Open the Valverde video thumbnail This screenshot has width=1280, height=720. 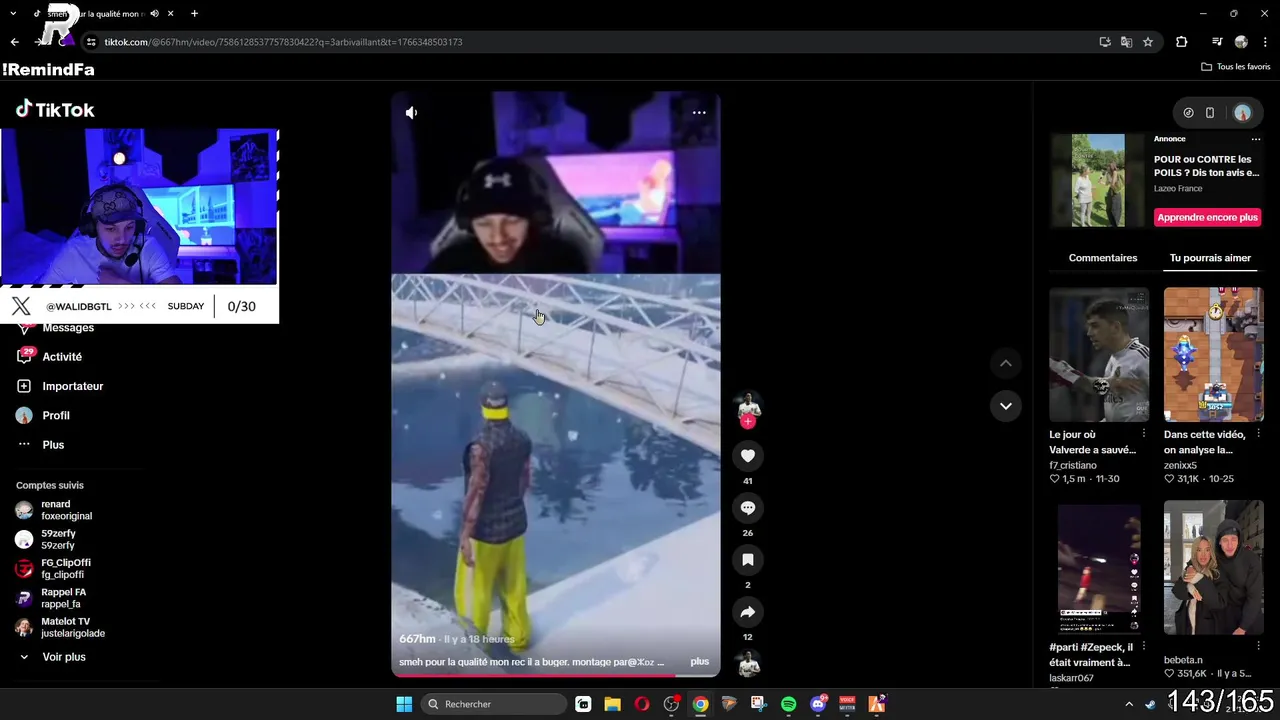1099,355
